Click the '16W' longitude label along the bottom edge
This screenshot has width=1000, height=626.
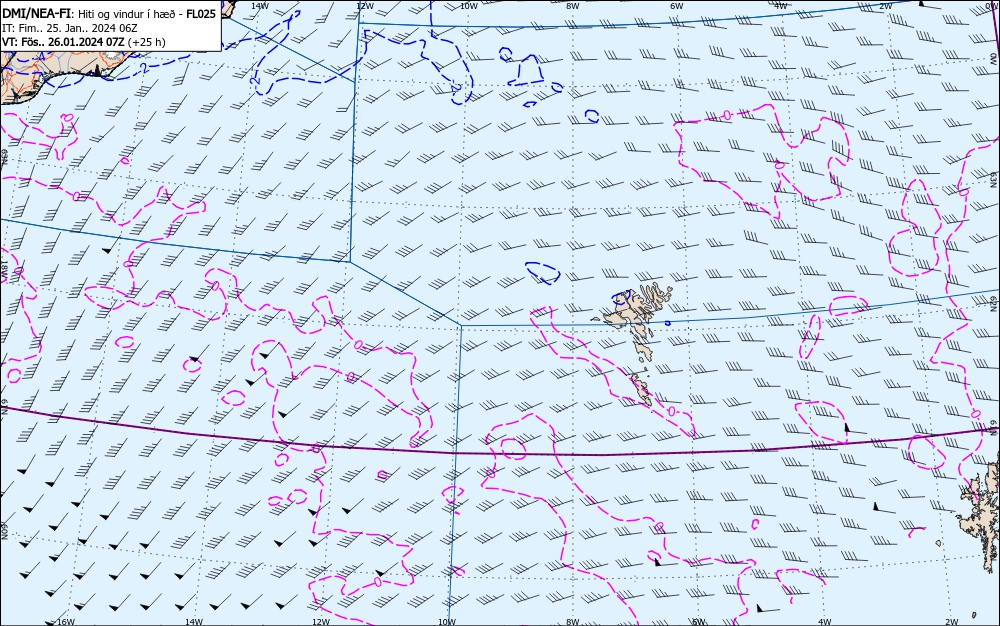[x=66, y=622]
